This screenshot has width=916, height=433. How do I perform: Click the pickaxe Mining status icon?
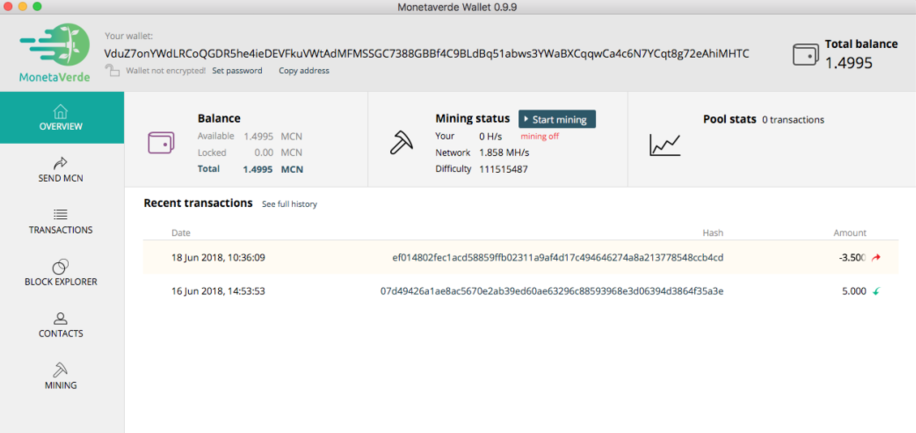click(x=401, y=142)
